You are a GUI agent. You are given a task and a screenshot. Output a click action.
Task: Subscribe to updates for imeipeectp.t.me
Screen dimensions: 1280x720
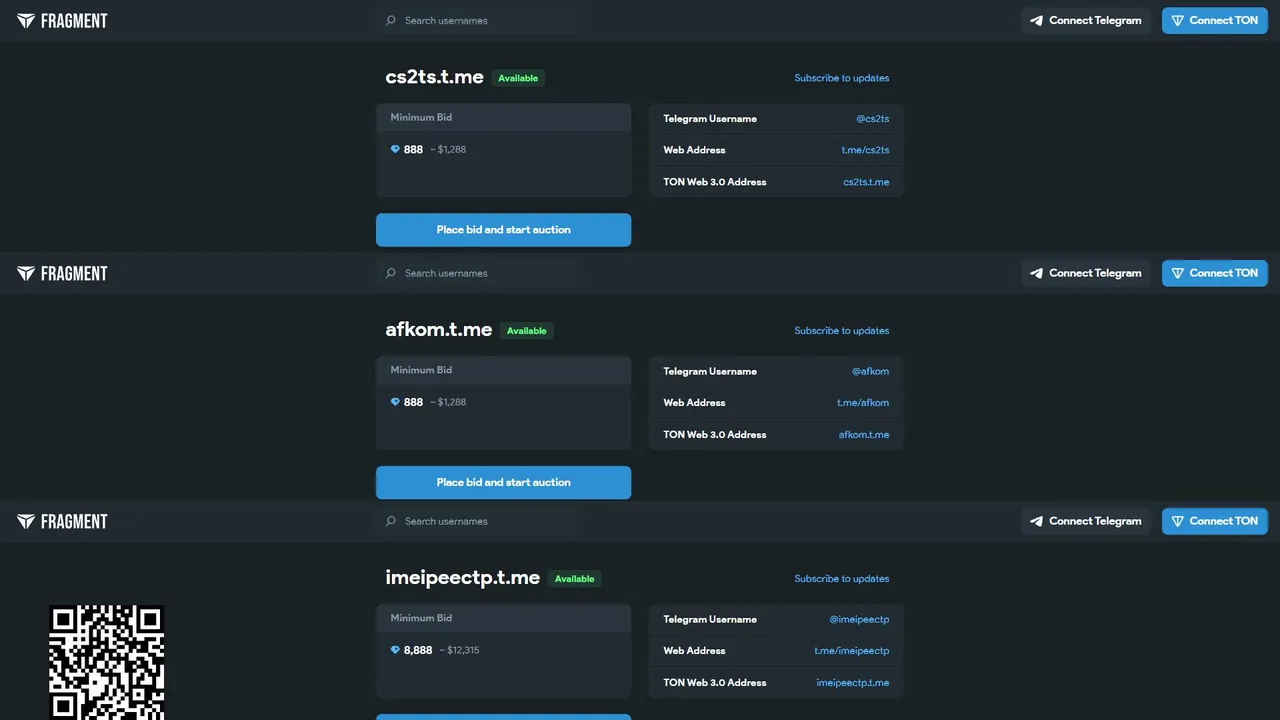pos(842,579)
